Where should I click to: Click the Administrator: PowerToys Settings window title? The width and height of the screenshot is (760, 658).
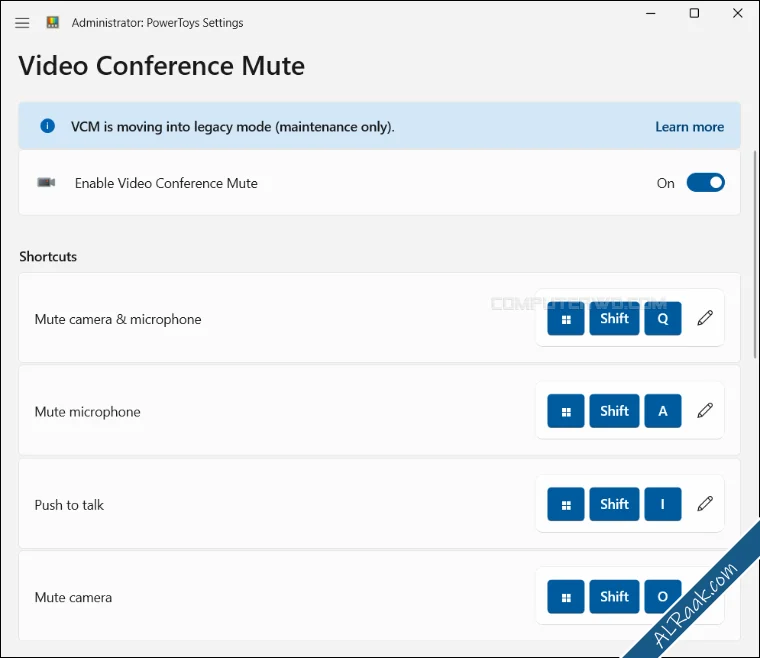point(158,23)
